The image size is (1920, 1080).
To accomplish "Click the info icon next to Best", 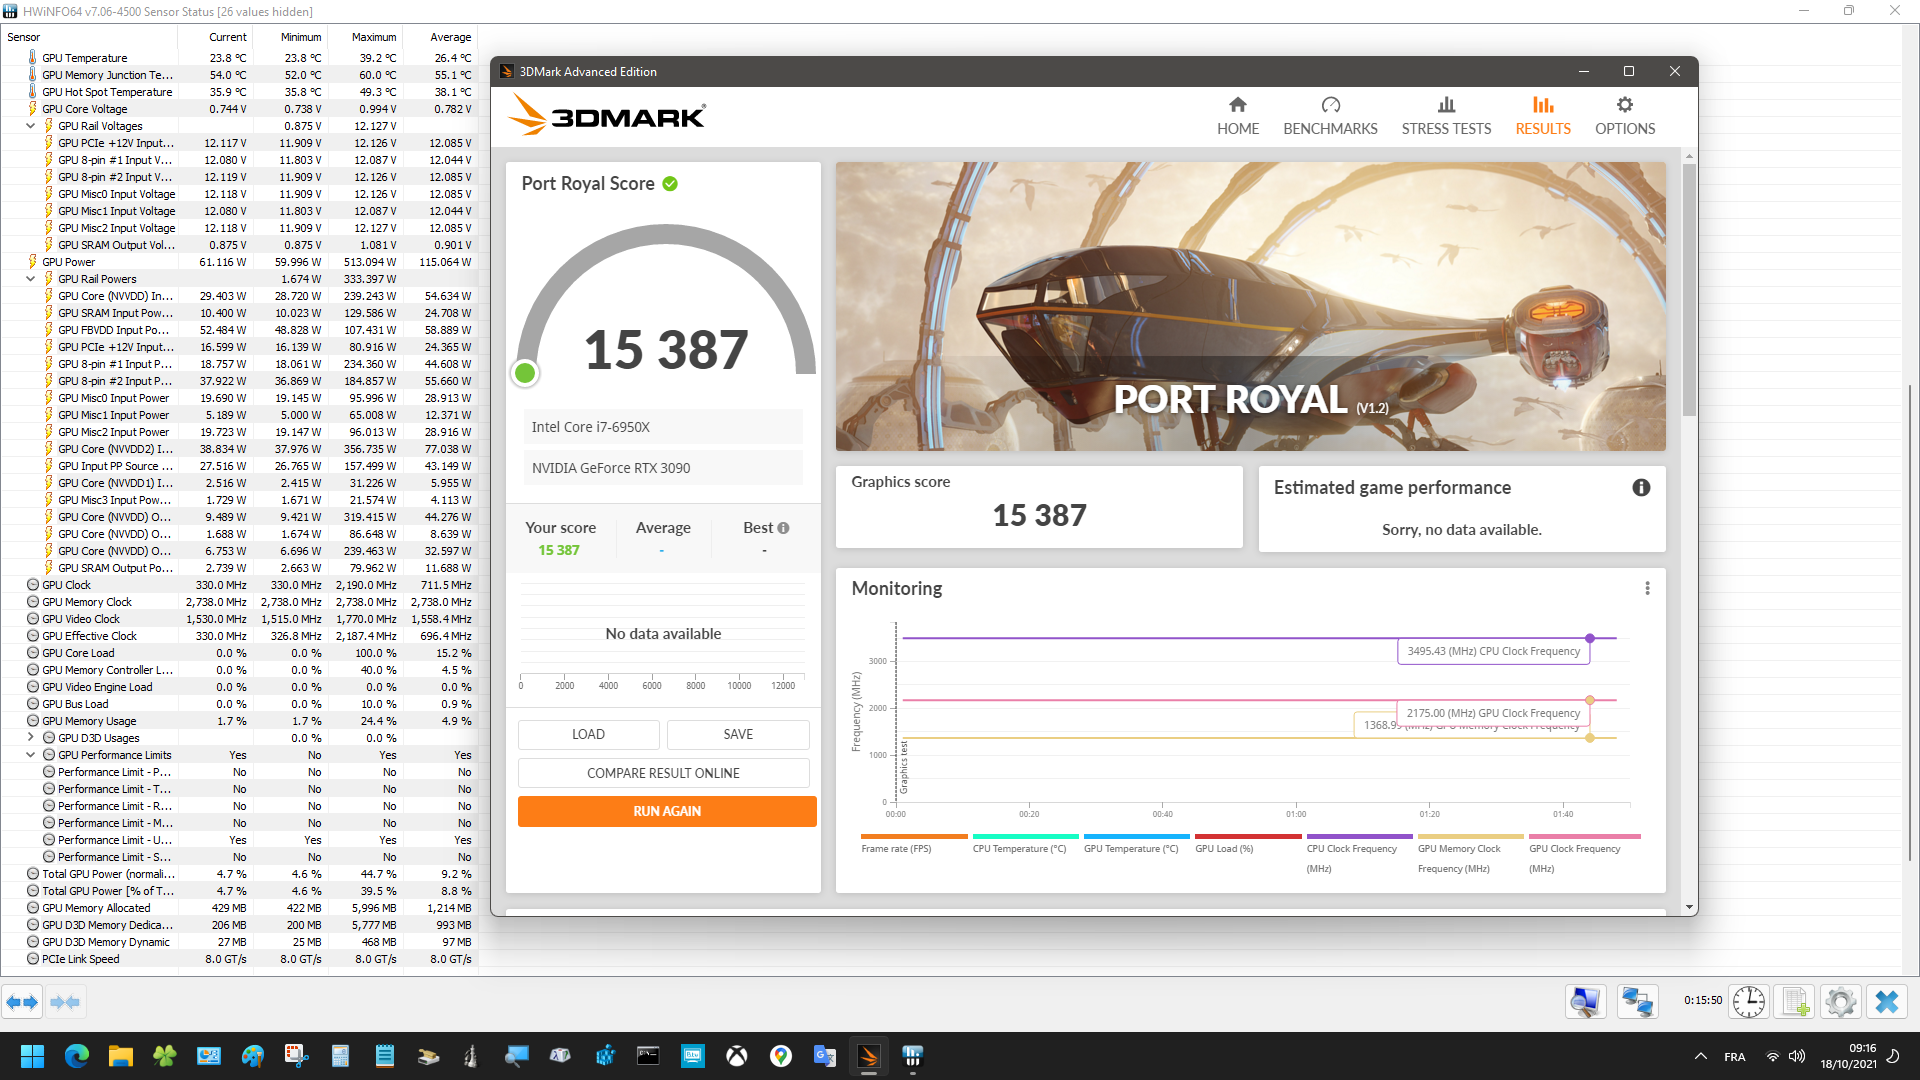I will click(783, 528).
